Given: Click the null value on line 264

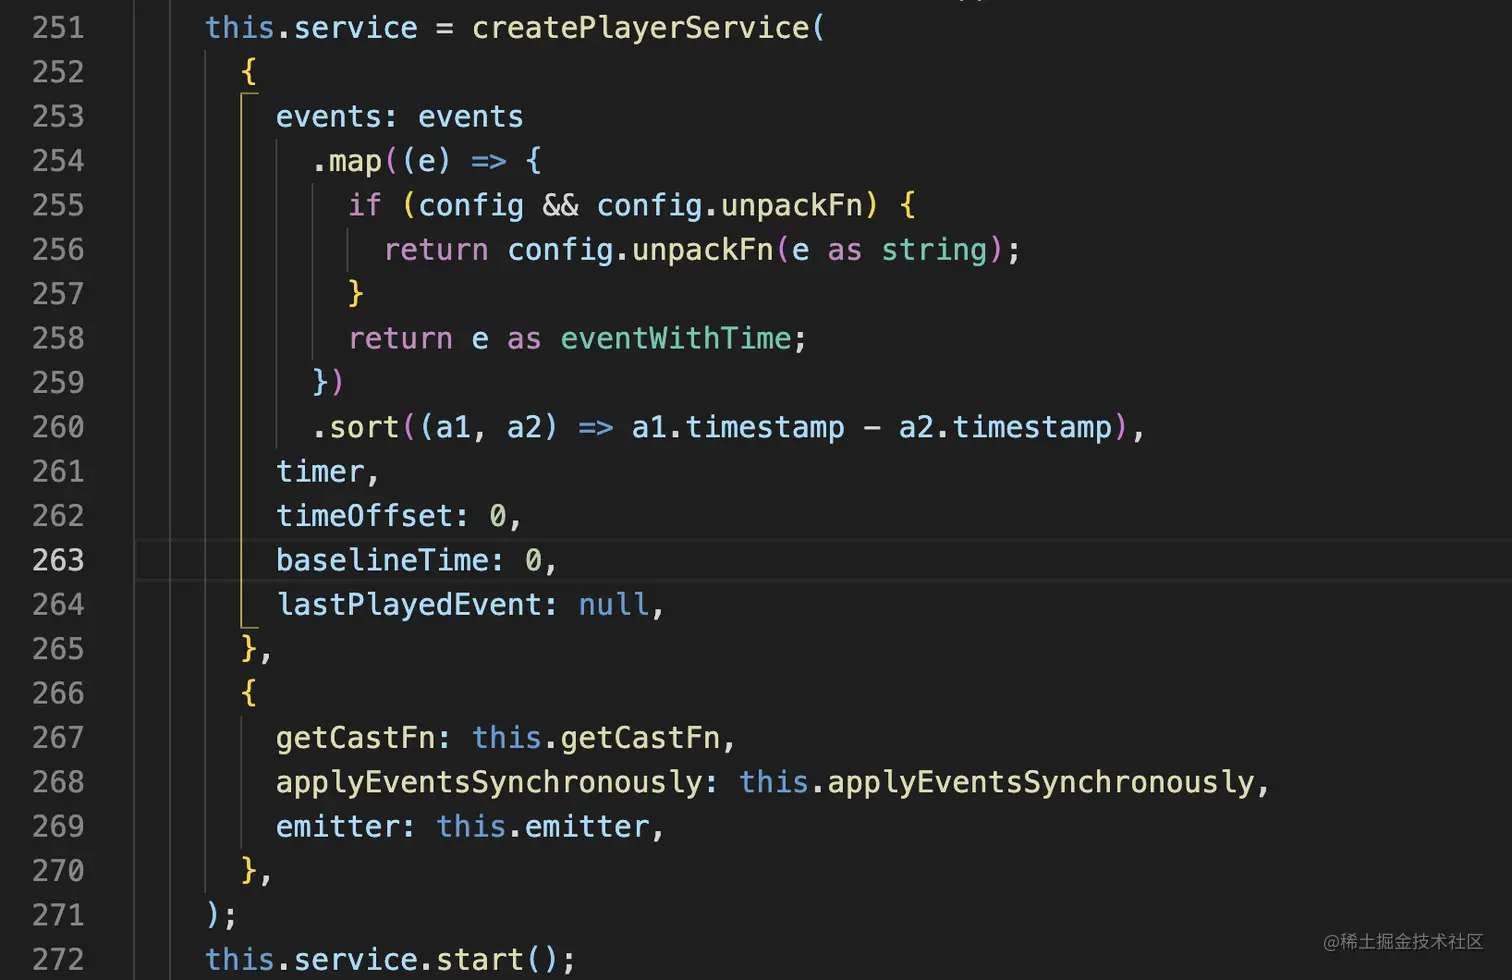Looking at the screenshot, I should pyautogui.click(x=614, y=604).
